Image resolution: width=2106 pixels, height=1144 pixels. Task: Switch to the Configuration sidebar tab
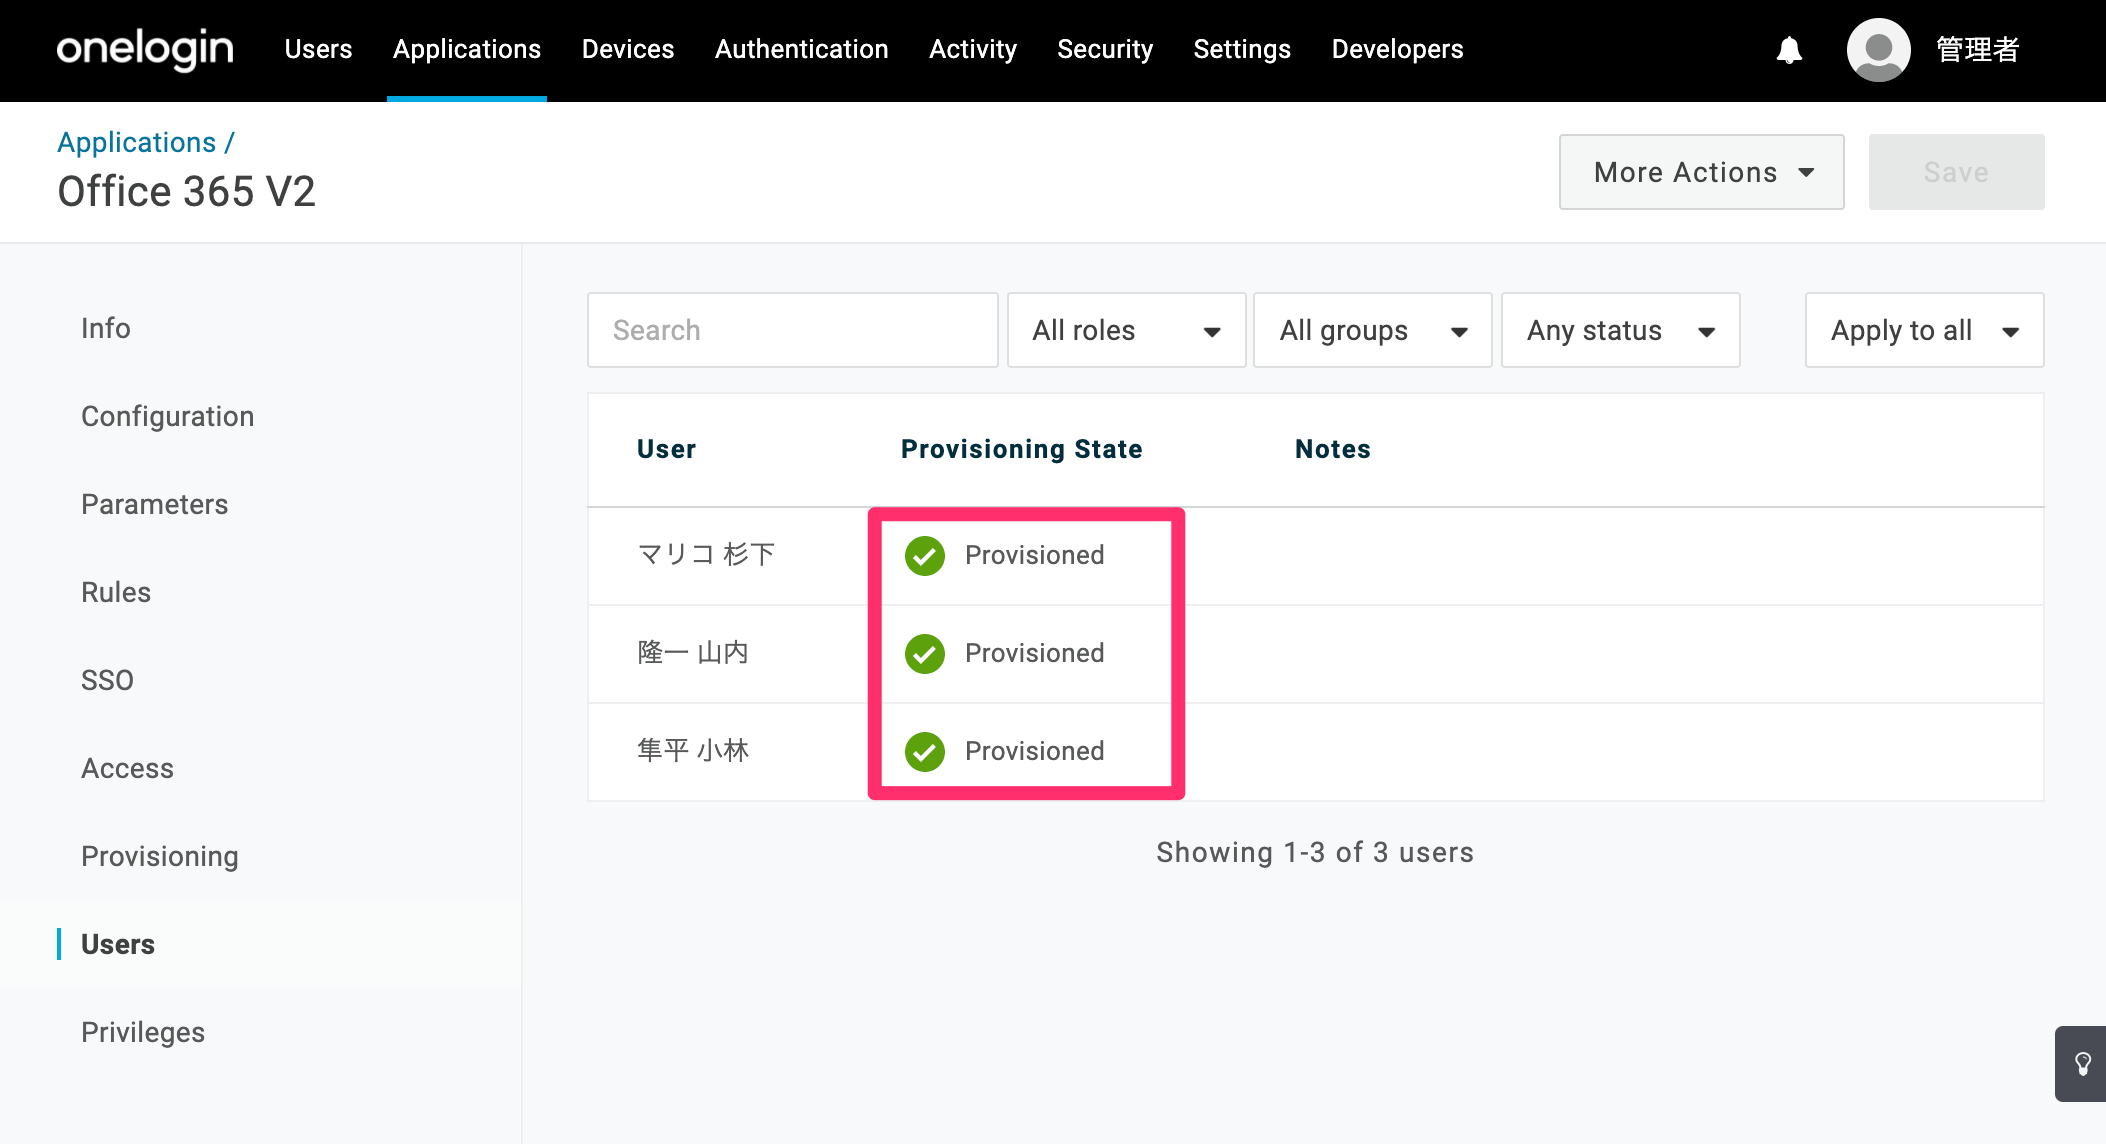point(168,416)
